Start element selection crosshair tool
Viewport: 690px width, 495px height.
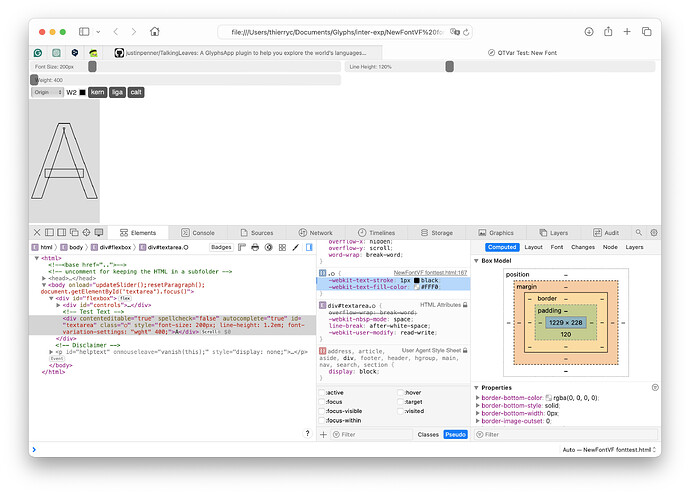pos(86,232)
